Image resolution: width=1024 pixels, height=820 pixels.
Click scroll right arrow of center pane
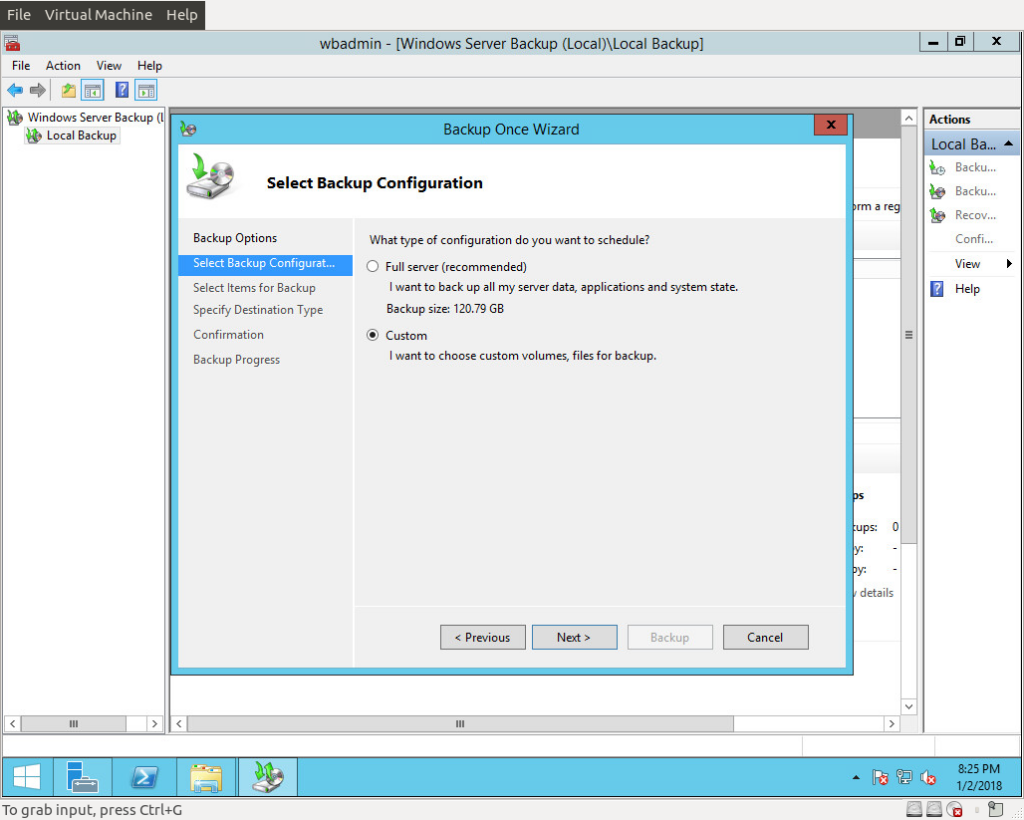tap(891, 723)
